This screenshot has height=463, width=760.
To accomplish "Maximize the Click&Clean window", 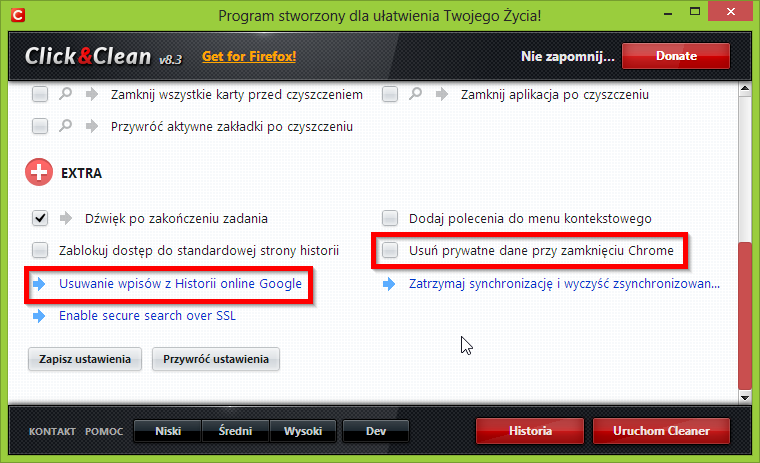I will (x=695, y=12).
